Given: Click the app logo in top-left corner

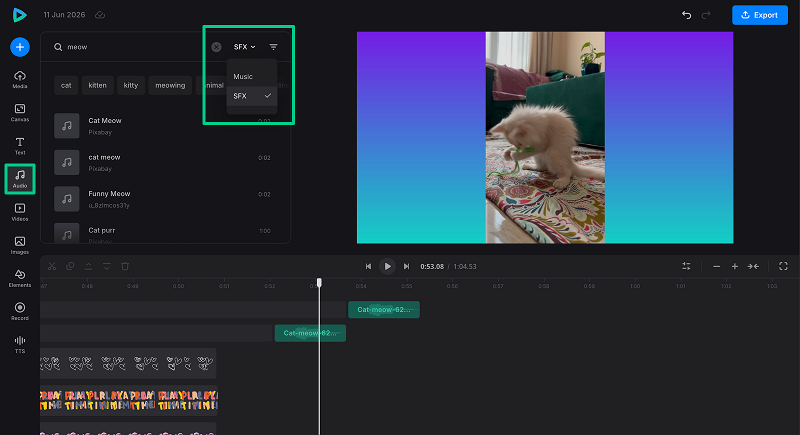Looking at the screenshot, I should tap(19, 15).
